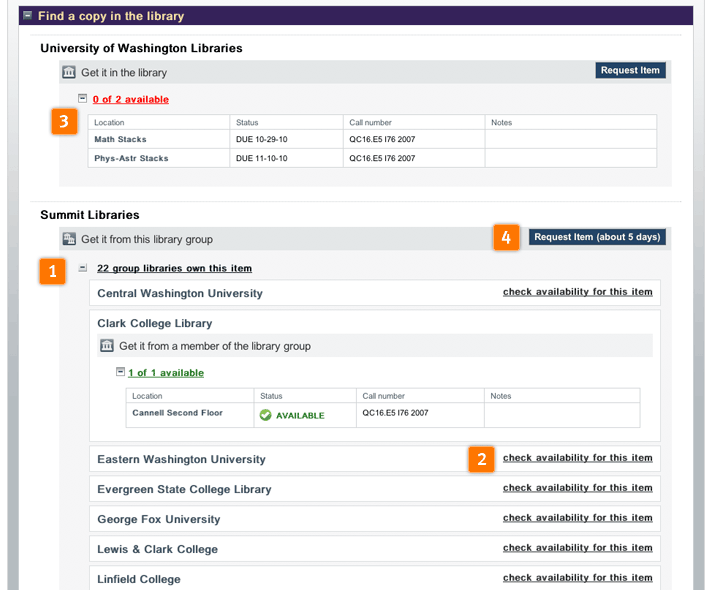This screenshot has width=718, height=590.
Task: Click the library group icon beside 'Get it from this library group'
Action: 68,239
